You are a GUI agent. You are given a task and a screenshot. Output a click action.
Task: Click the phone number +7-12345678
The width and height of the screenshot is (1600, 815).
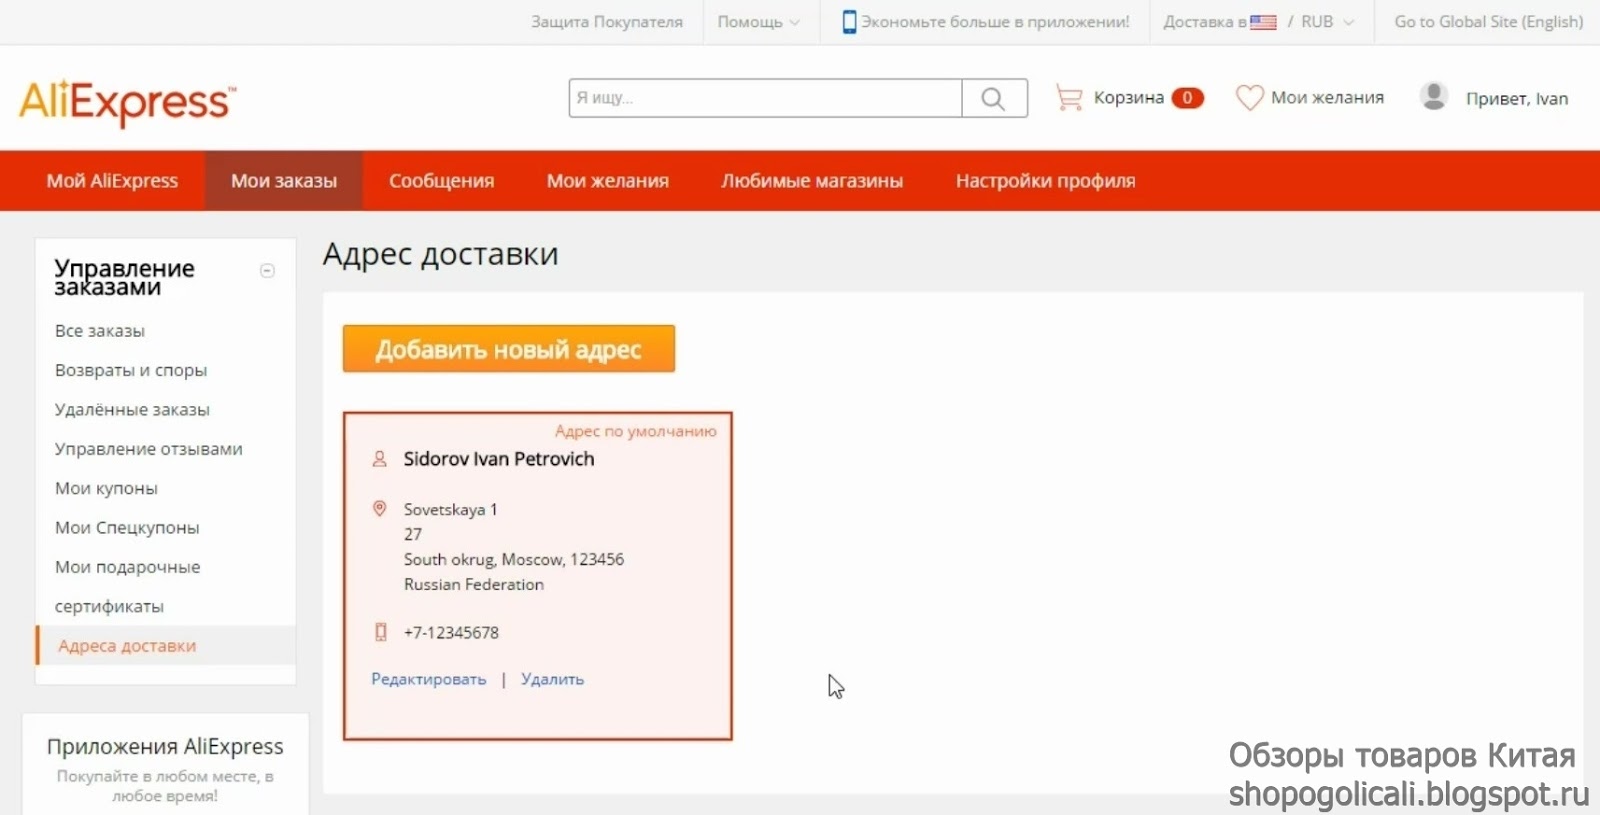pos(451,633)
